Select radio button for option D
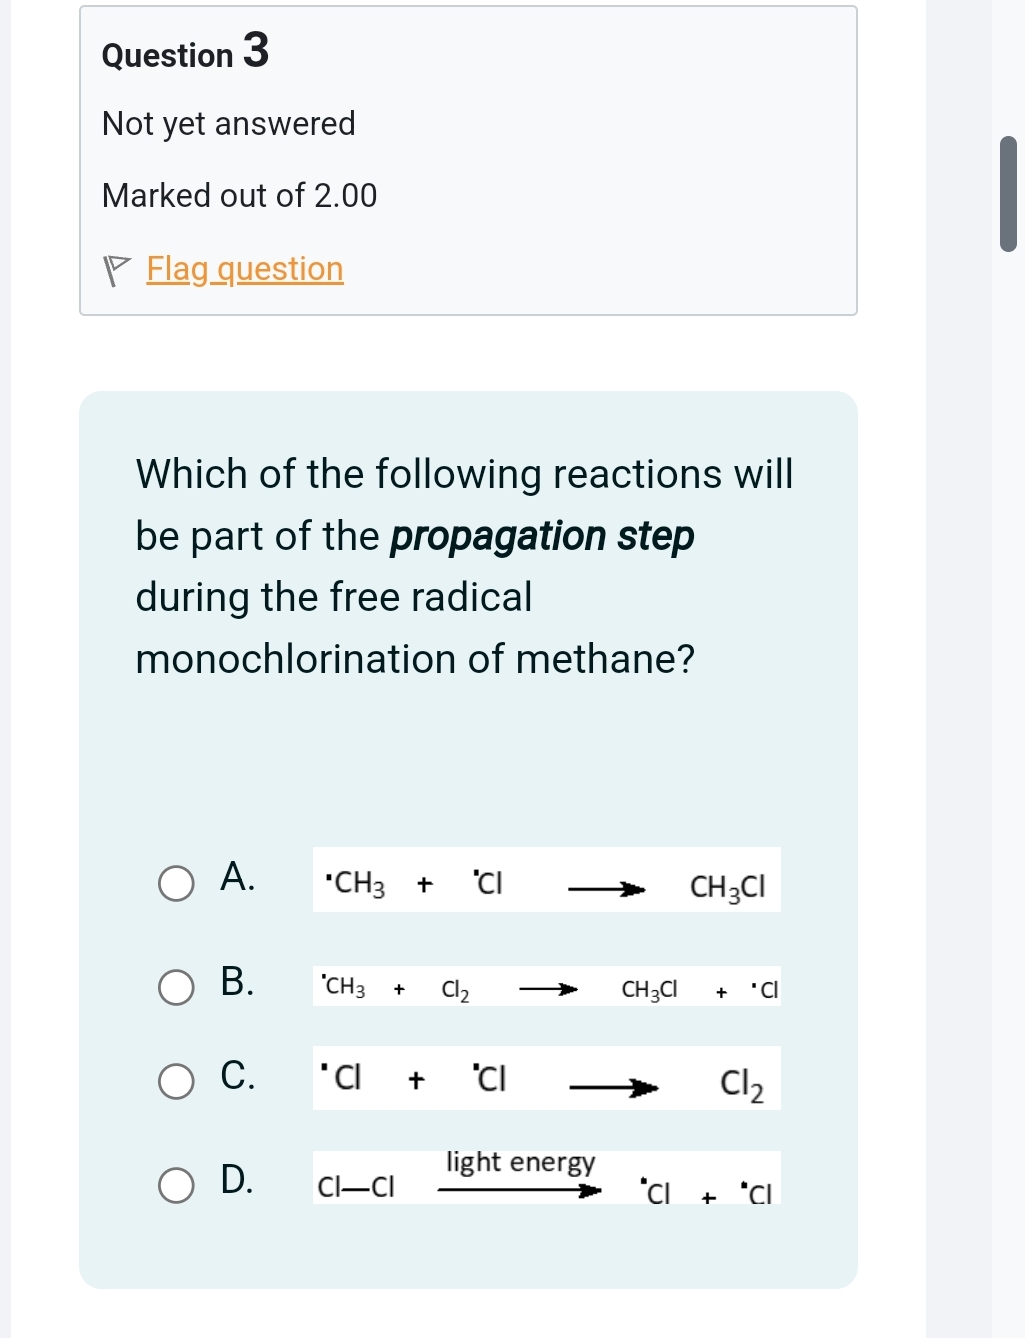Viewport: 1025px width, 1338px height. pyautogui.click(x=175, y=1186)
